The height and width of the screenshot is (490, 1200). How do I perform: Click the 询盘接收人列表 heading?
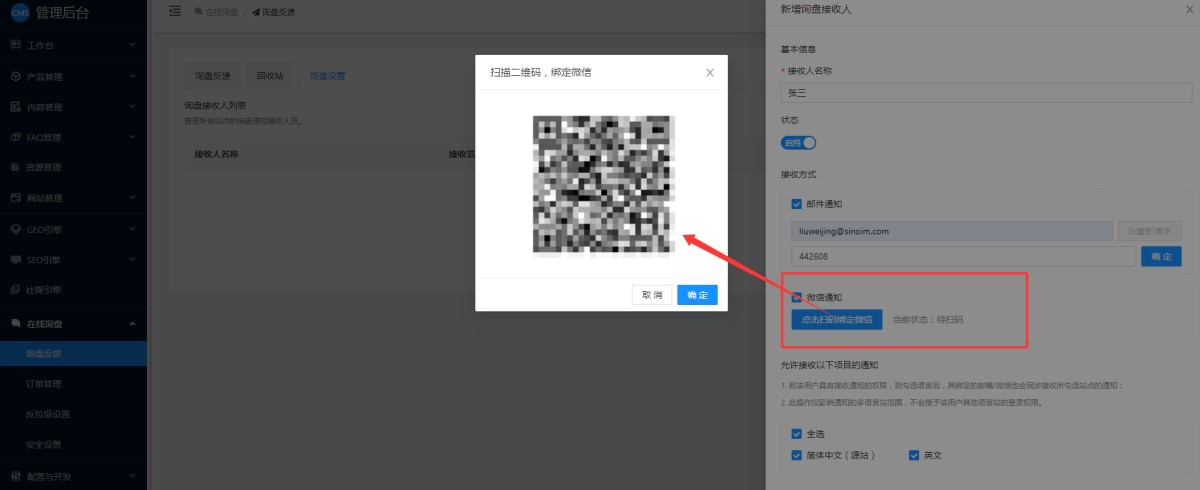click(x=215, y=105)
